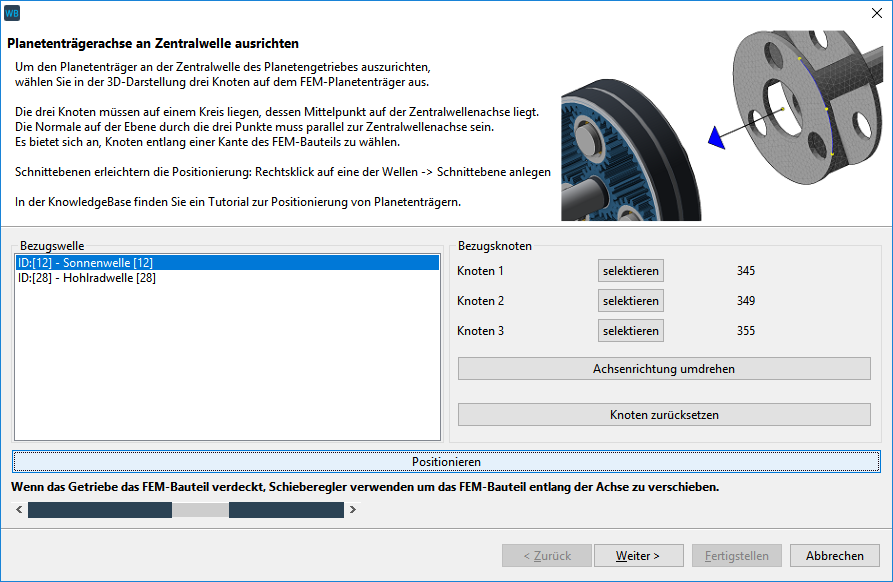Click the Zurück back button
The width and height of the screenshot is (893, 582).
(x=546, y=556)
